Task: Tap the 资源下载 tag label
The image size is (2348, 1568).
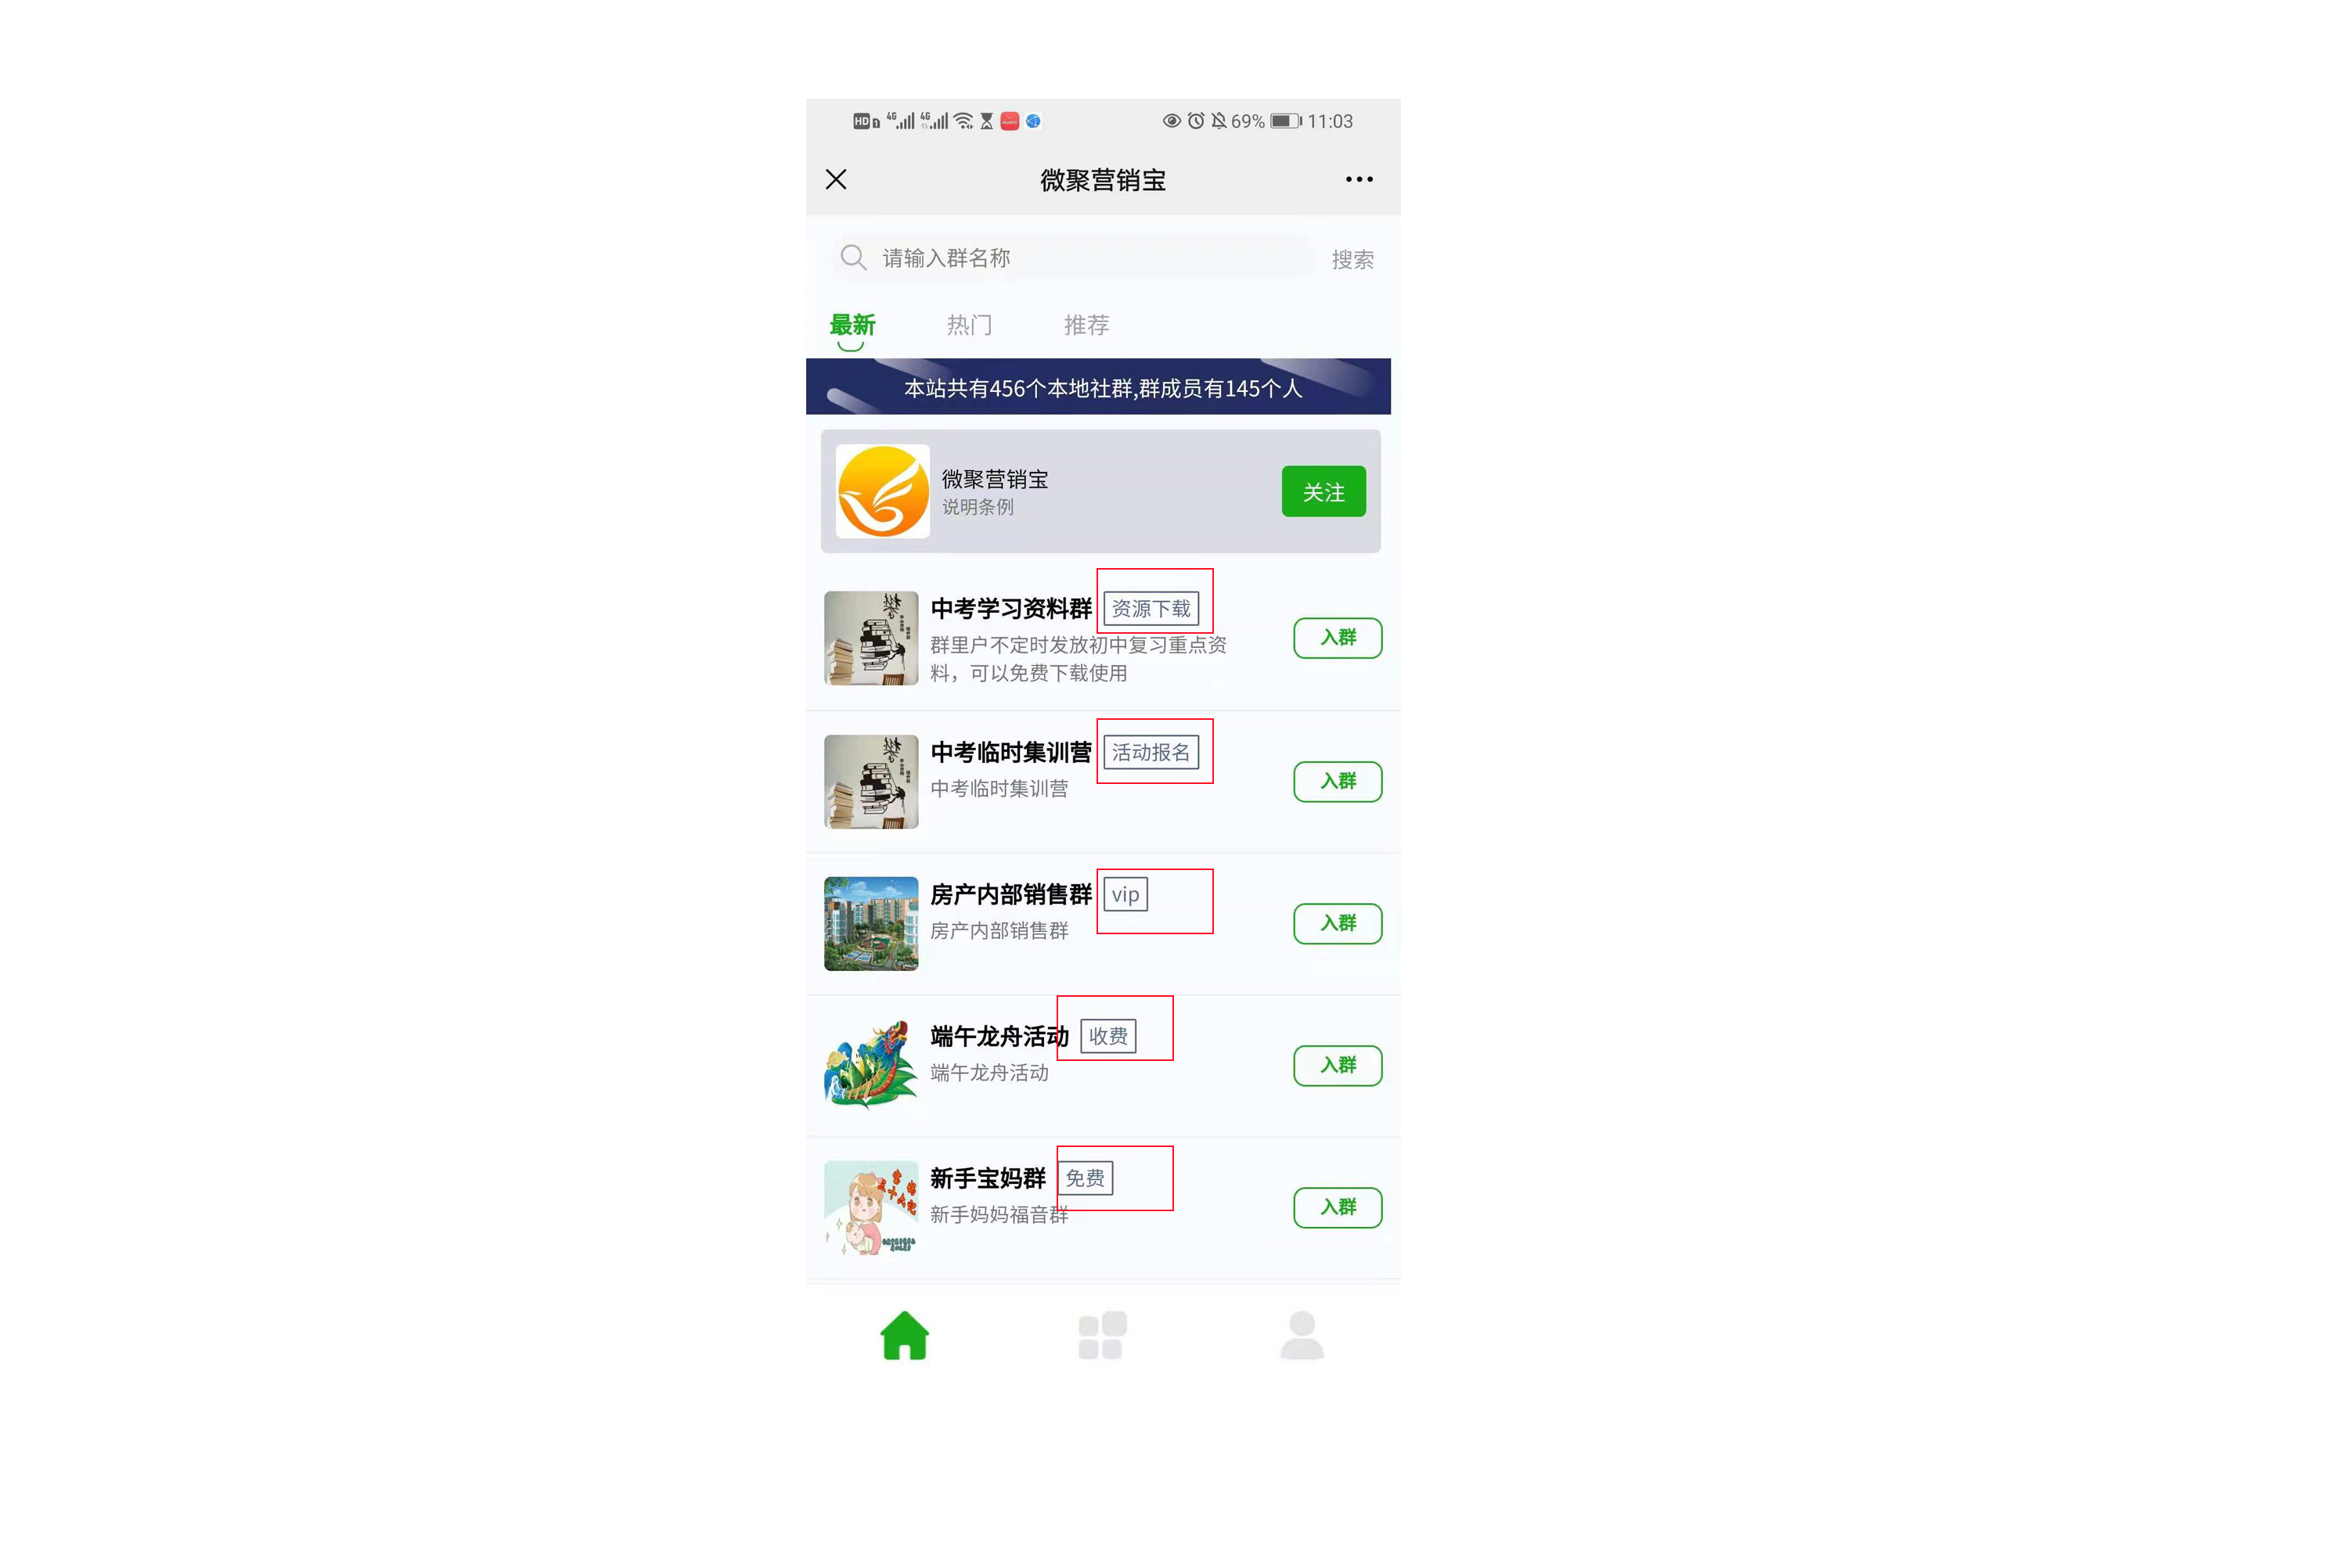Action: click(x=1151, y=608)
